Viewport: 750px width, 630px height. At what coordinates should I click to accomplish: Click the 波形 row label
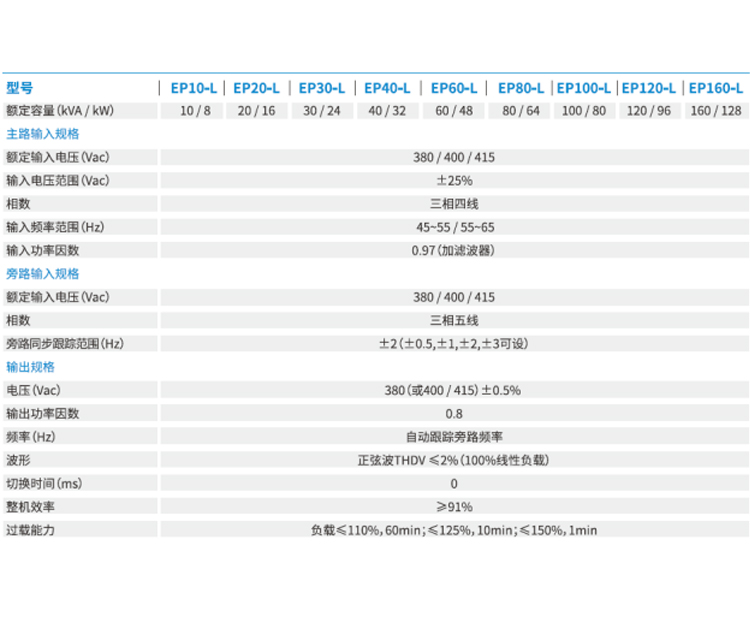(18, 460)
